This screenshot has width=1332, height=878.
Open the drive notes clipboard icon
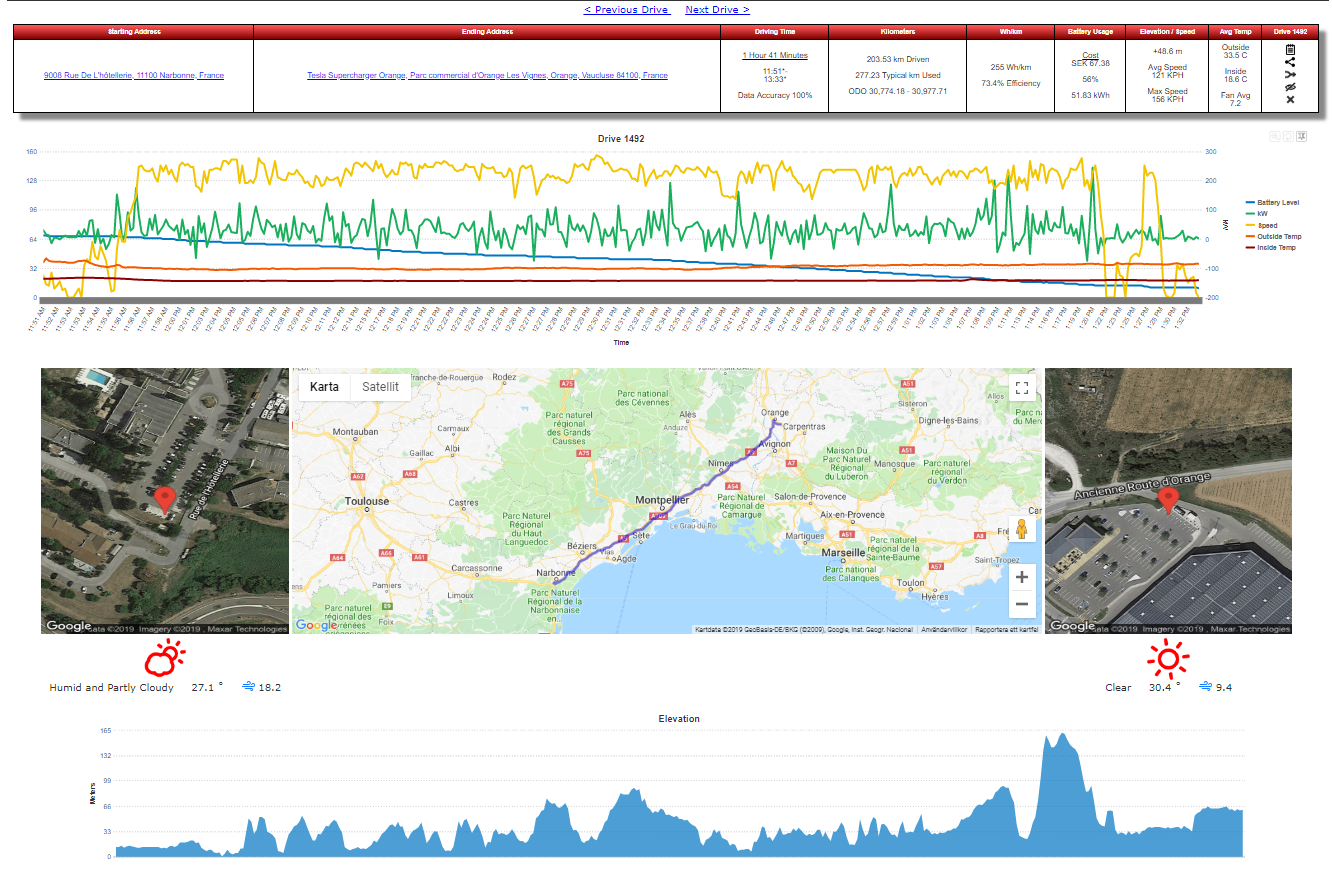tap(1290, 49)
